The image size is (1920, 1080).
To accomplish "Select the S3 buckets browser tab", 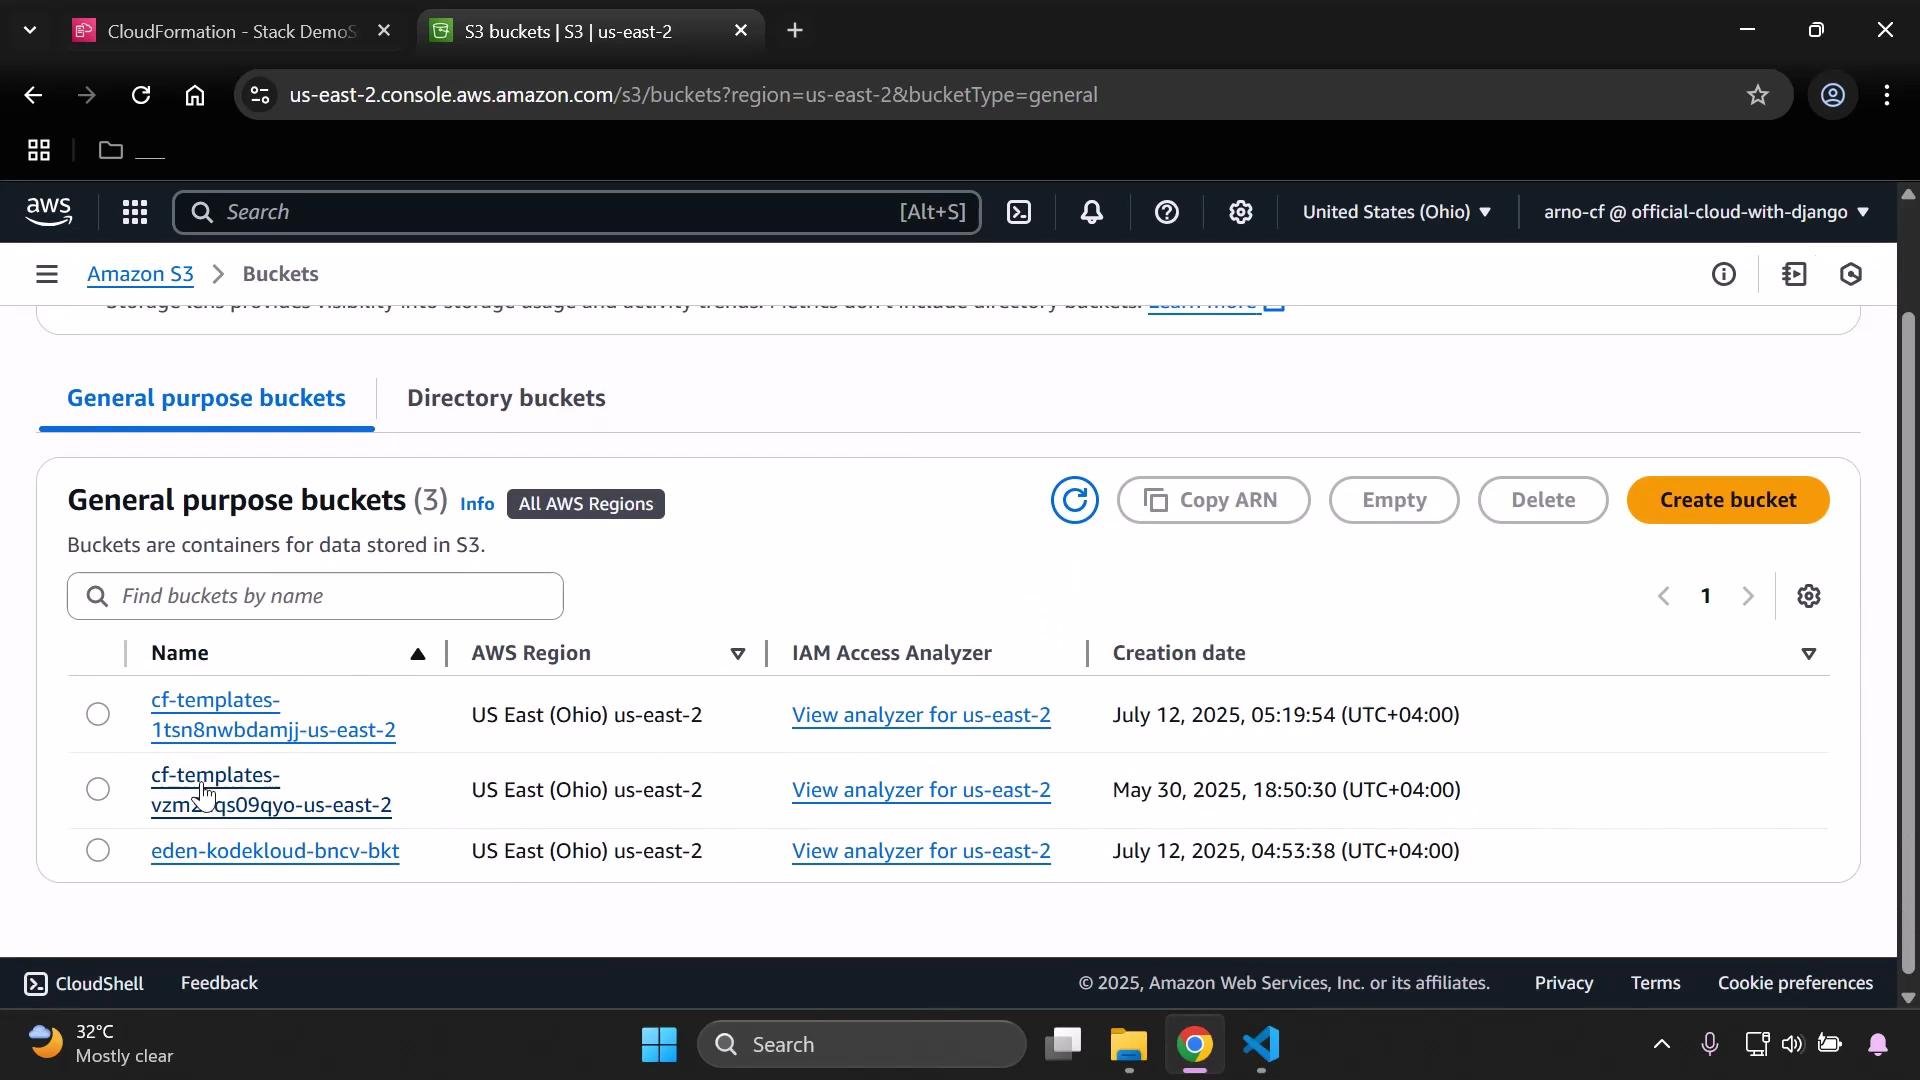I will pos(590,31).
